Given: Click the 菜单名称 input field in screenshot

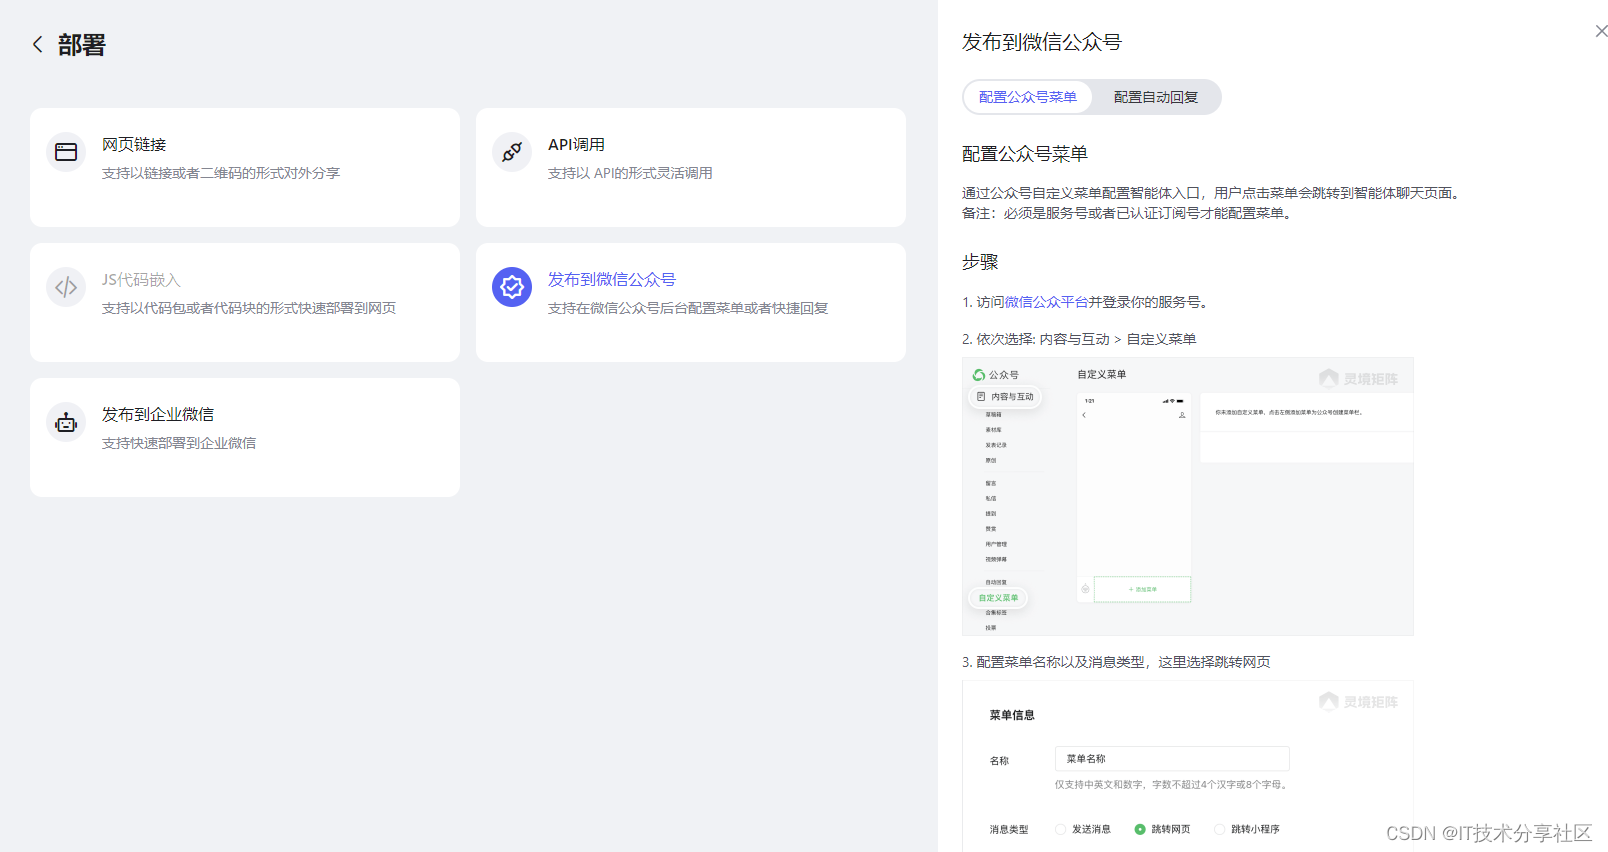Looking at the screenshot, I should 1172,759.
